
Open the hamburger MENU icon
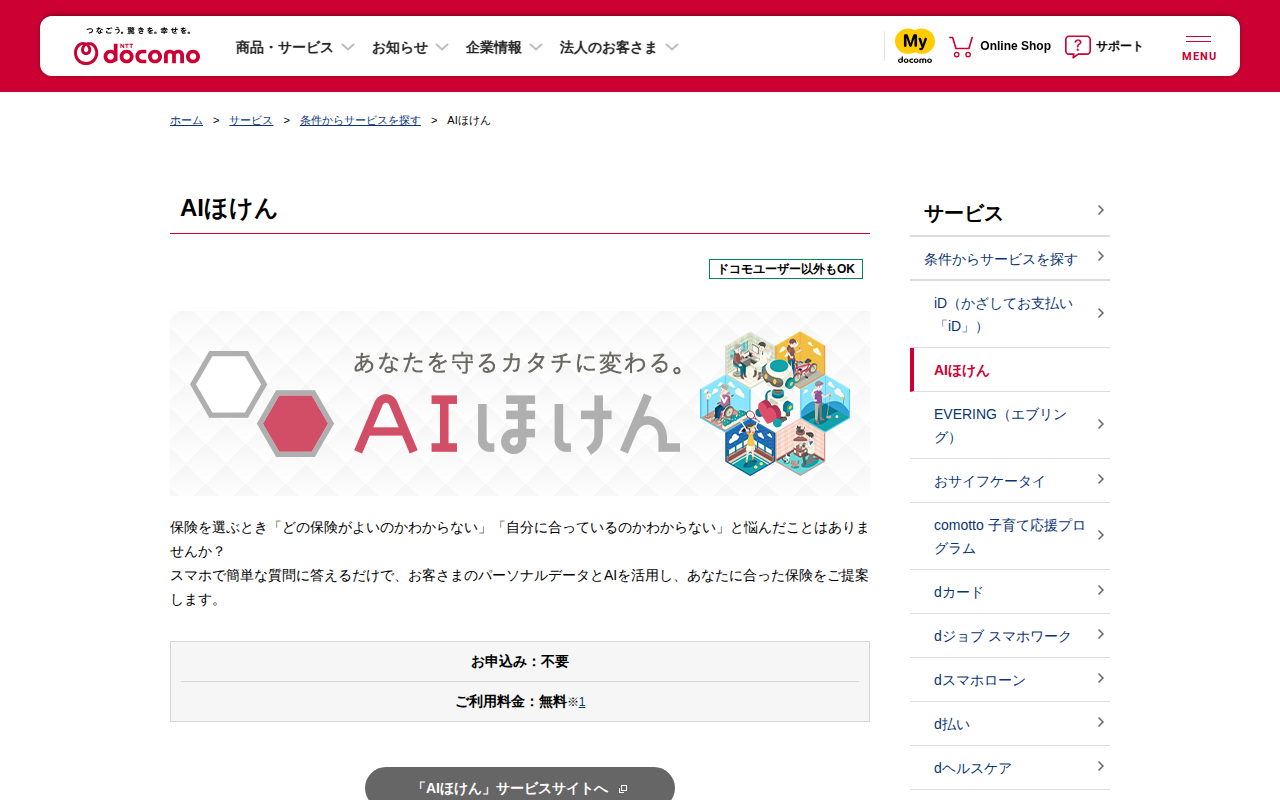[x=1199, y=47]
